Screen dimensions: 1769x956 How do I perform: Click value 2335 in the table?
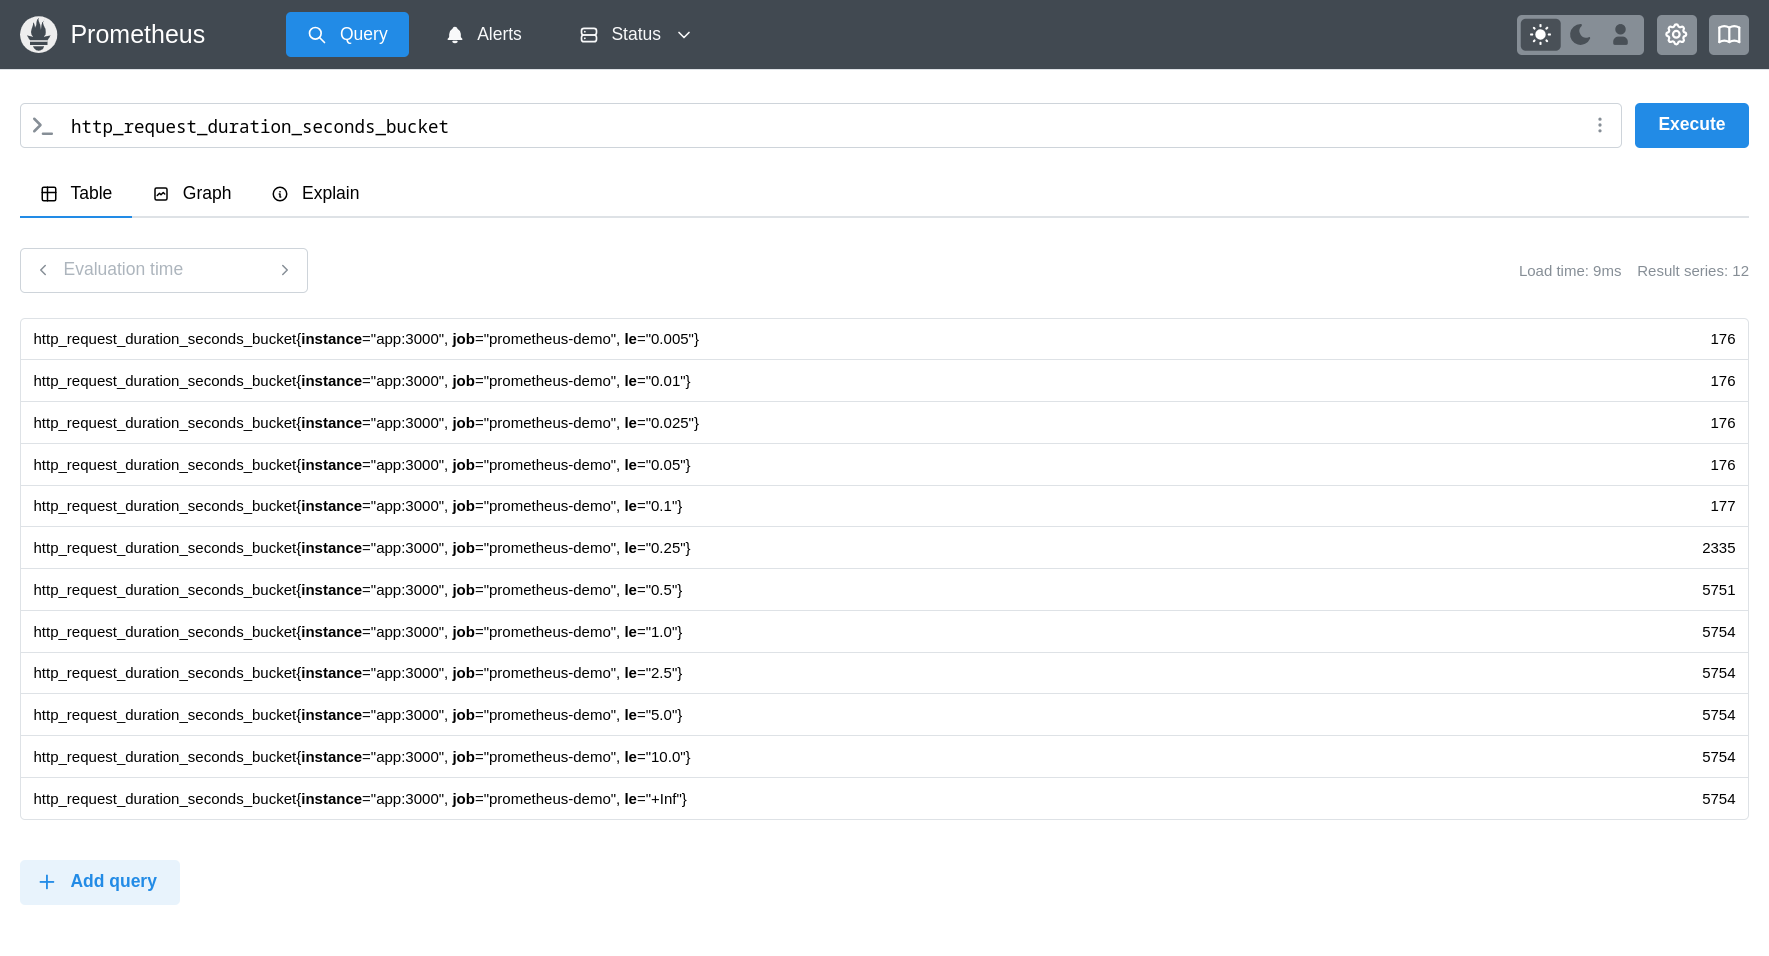point(1718,548)
